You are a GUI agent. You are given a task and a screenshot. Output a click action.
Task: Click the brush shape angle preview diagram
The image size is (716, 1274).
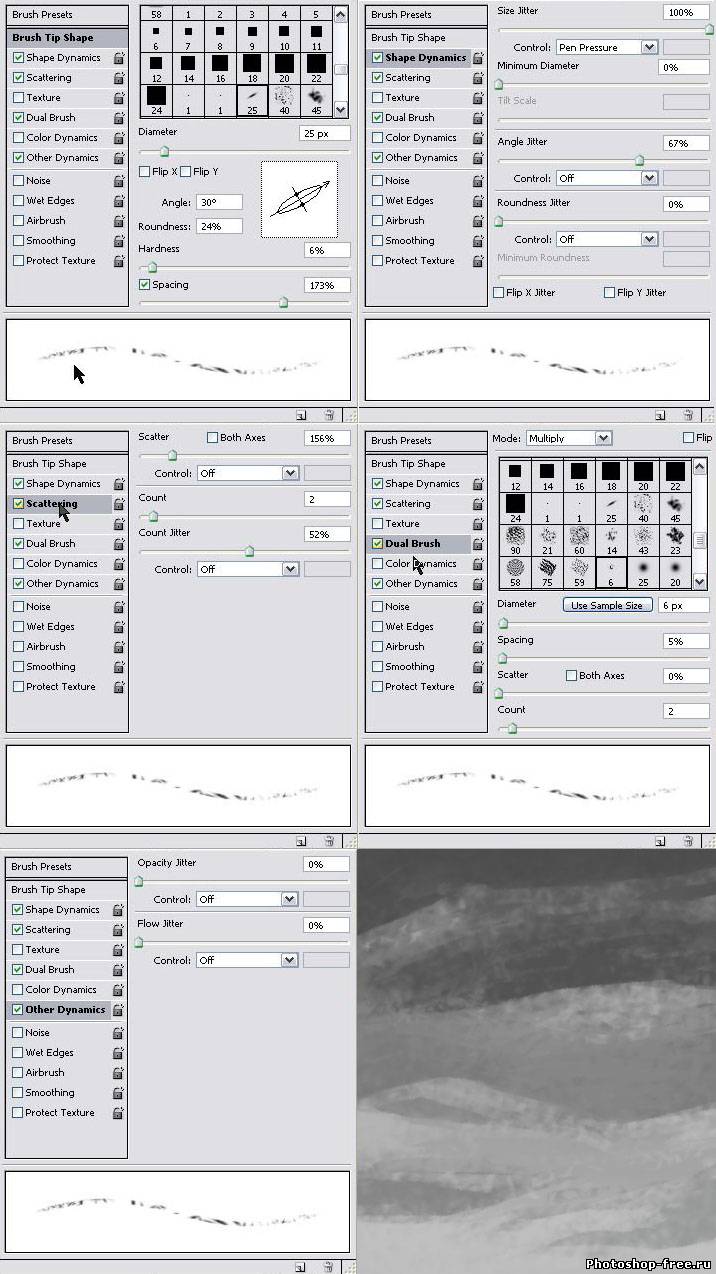click(x=299, y=199)
